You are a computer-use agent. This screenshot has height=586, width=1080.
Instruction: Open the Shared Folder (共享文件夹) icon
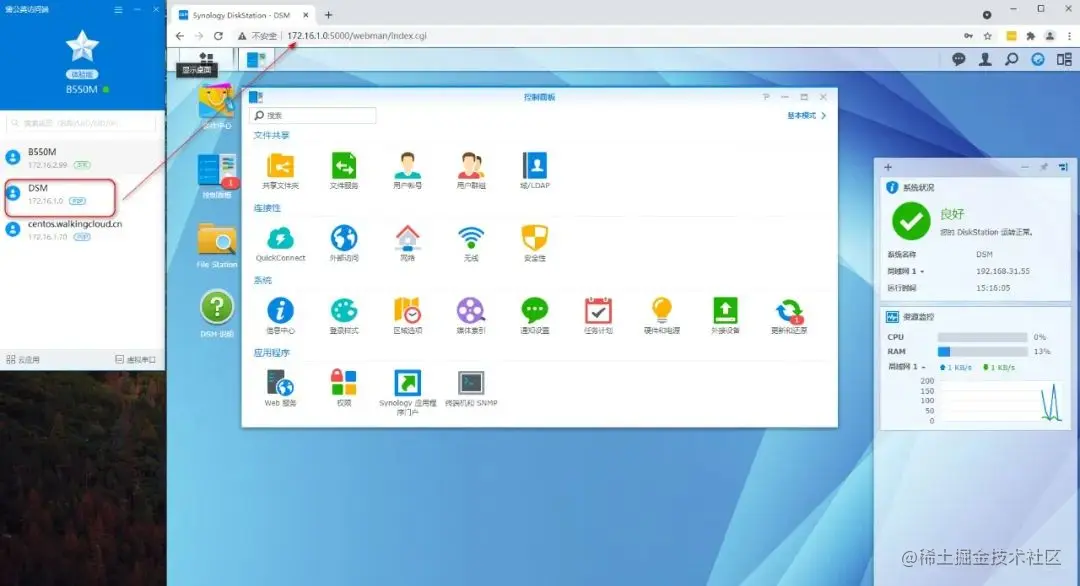[280, 166]
